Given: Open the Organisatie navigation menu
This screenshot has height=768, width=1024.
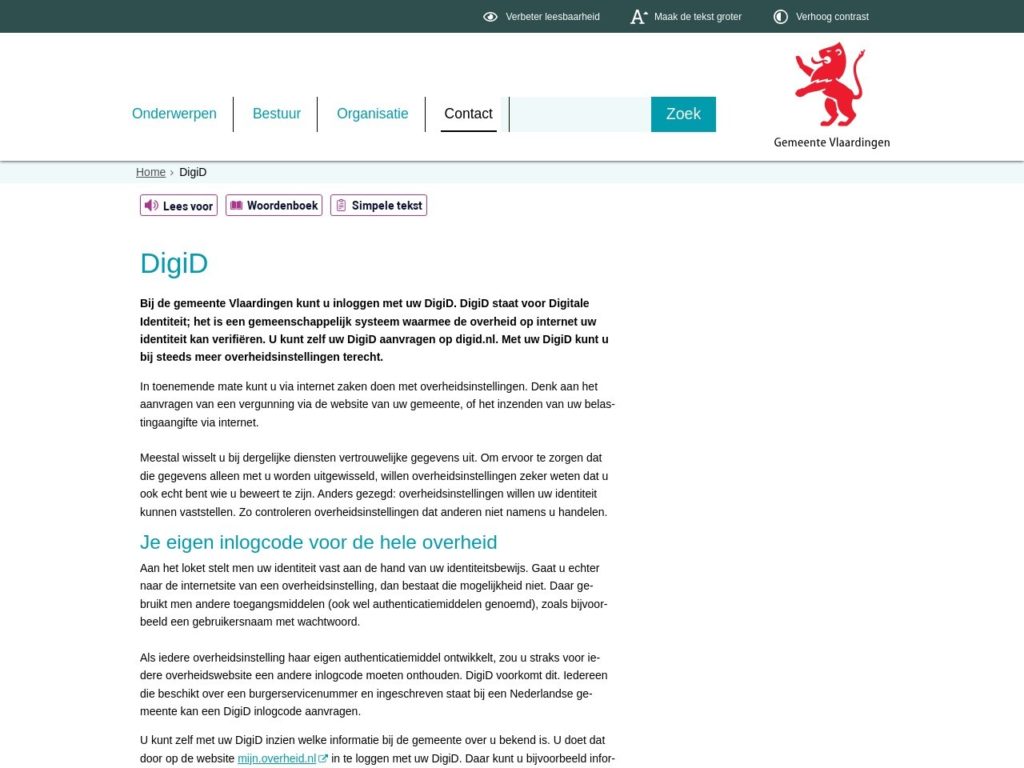Looking at the screenshot, I should 372,113.
